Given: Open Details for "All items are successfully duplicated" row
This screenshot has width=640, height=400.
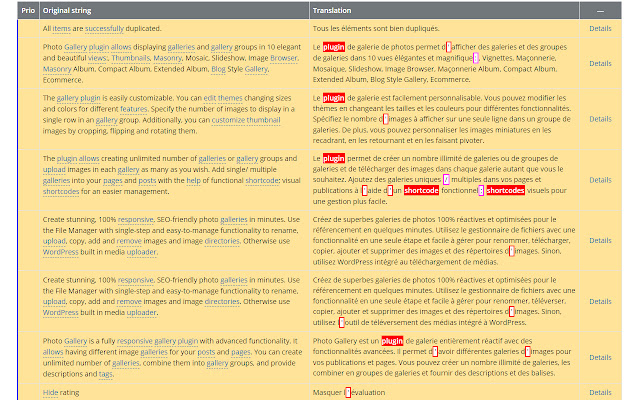Looking at the screenshot, I should coord(600,29).
